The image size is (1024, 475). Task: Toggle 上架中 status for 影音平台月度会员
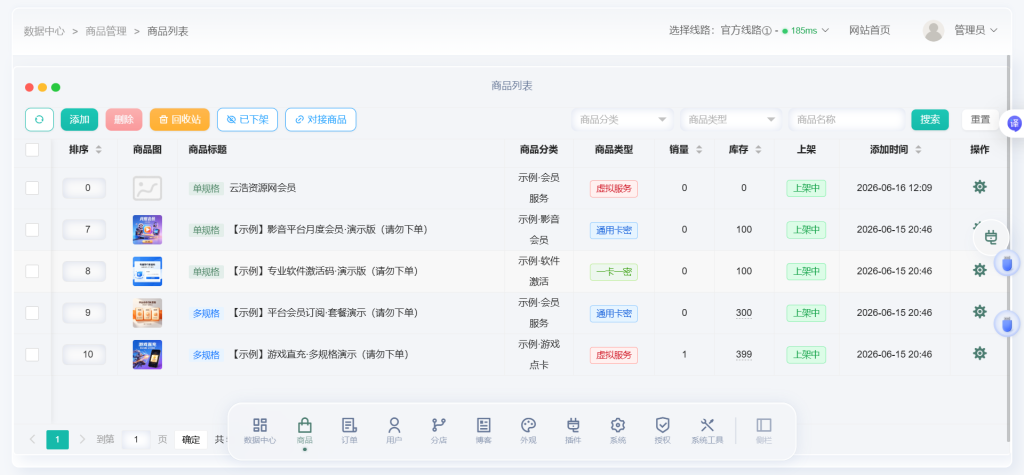[806, 230]
